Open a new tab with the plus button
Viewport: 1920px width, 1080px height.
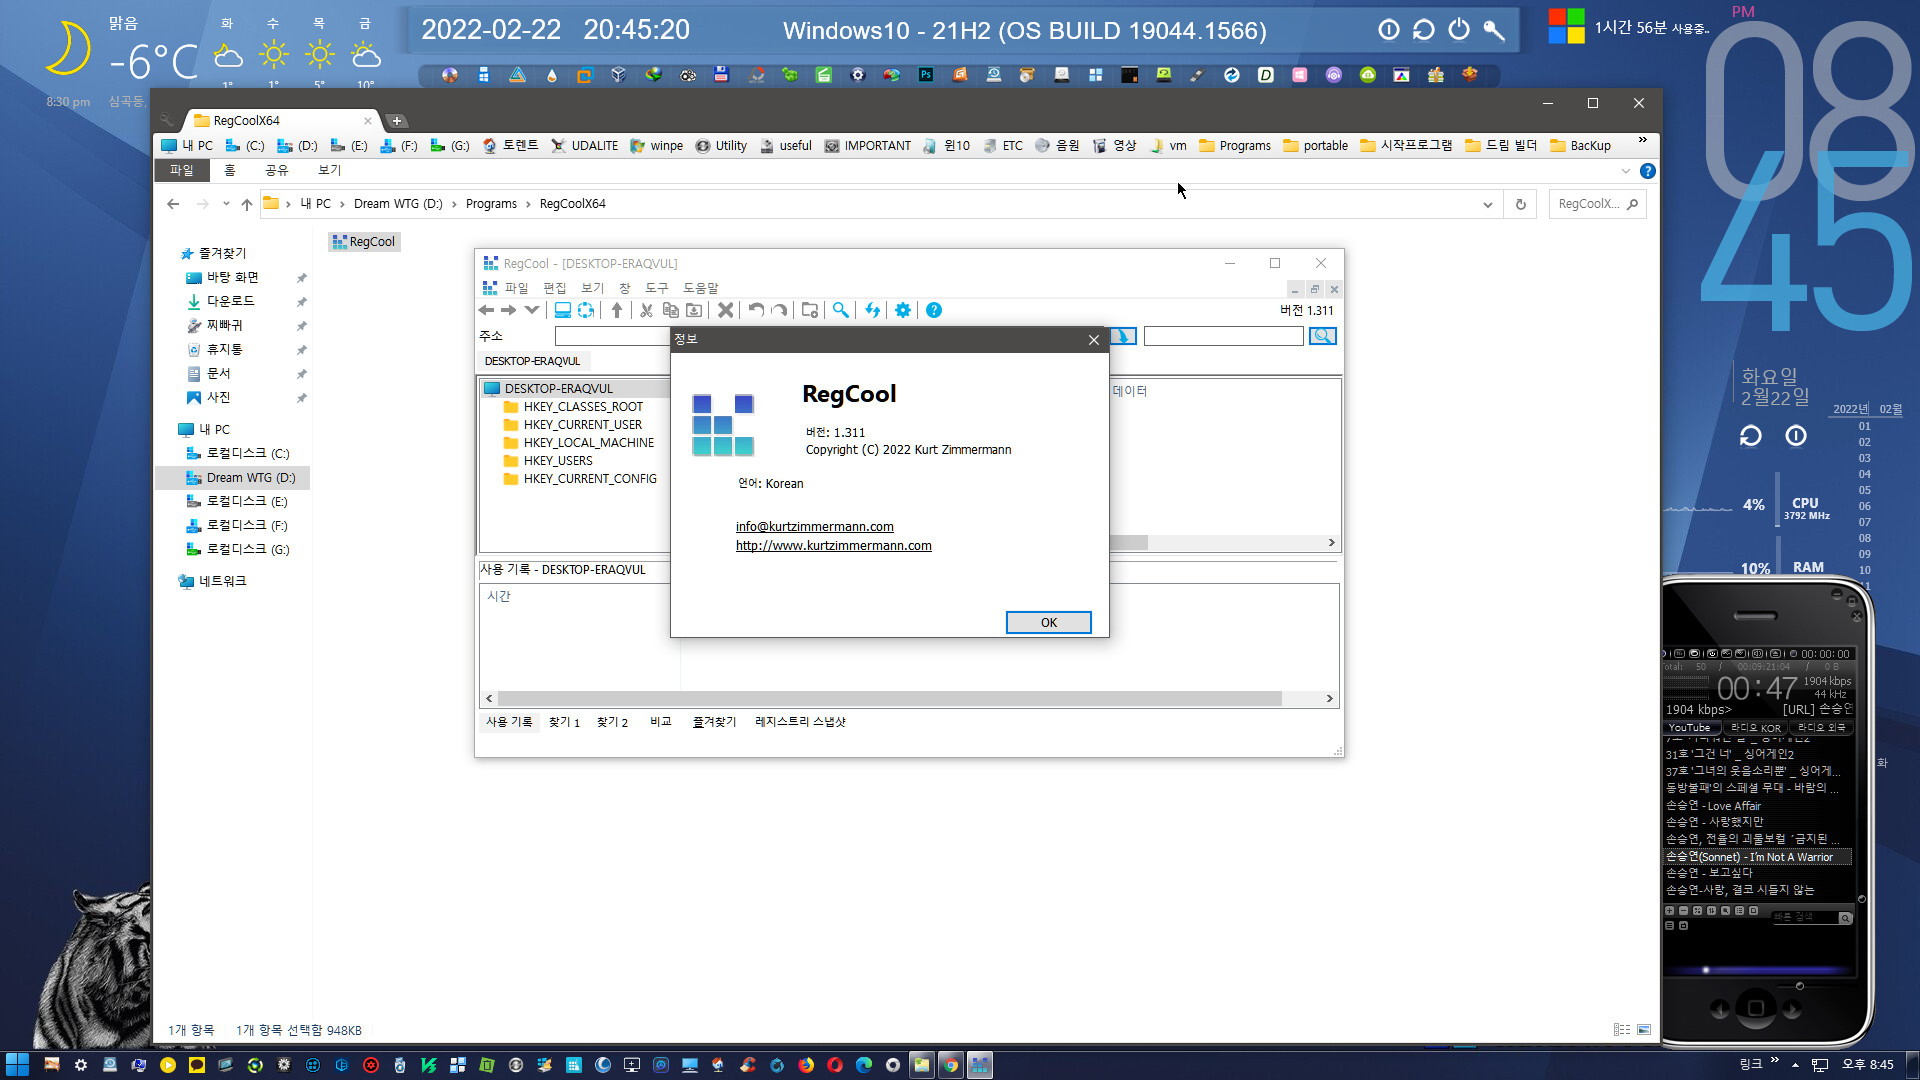pos(397,121)
